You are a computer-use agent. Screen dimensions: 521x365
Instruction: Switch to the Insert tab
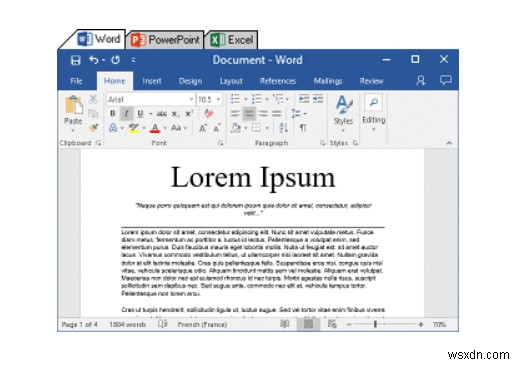click(152, 81)
